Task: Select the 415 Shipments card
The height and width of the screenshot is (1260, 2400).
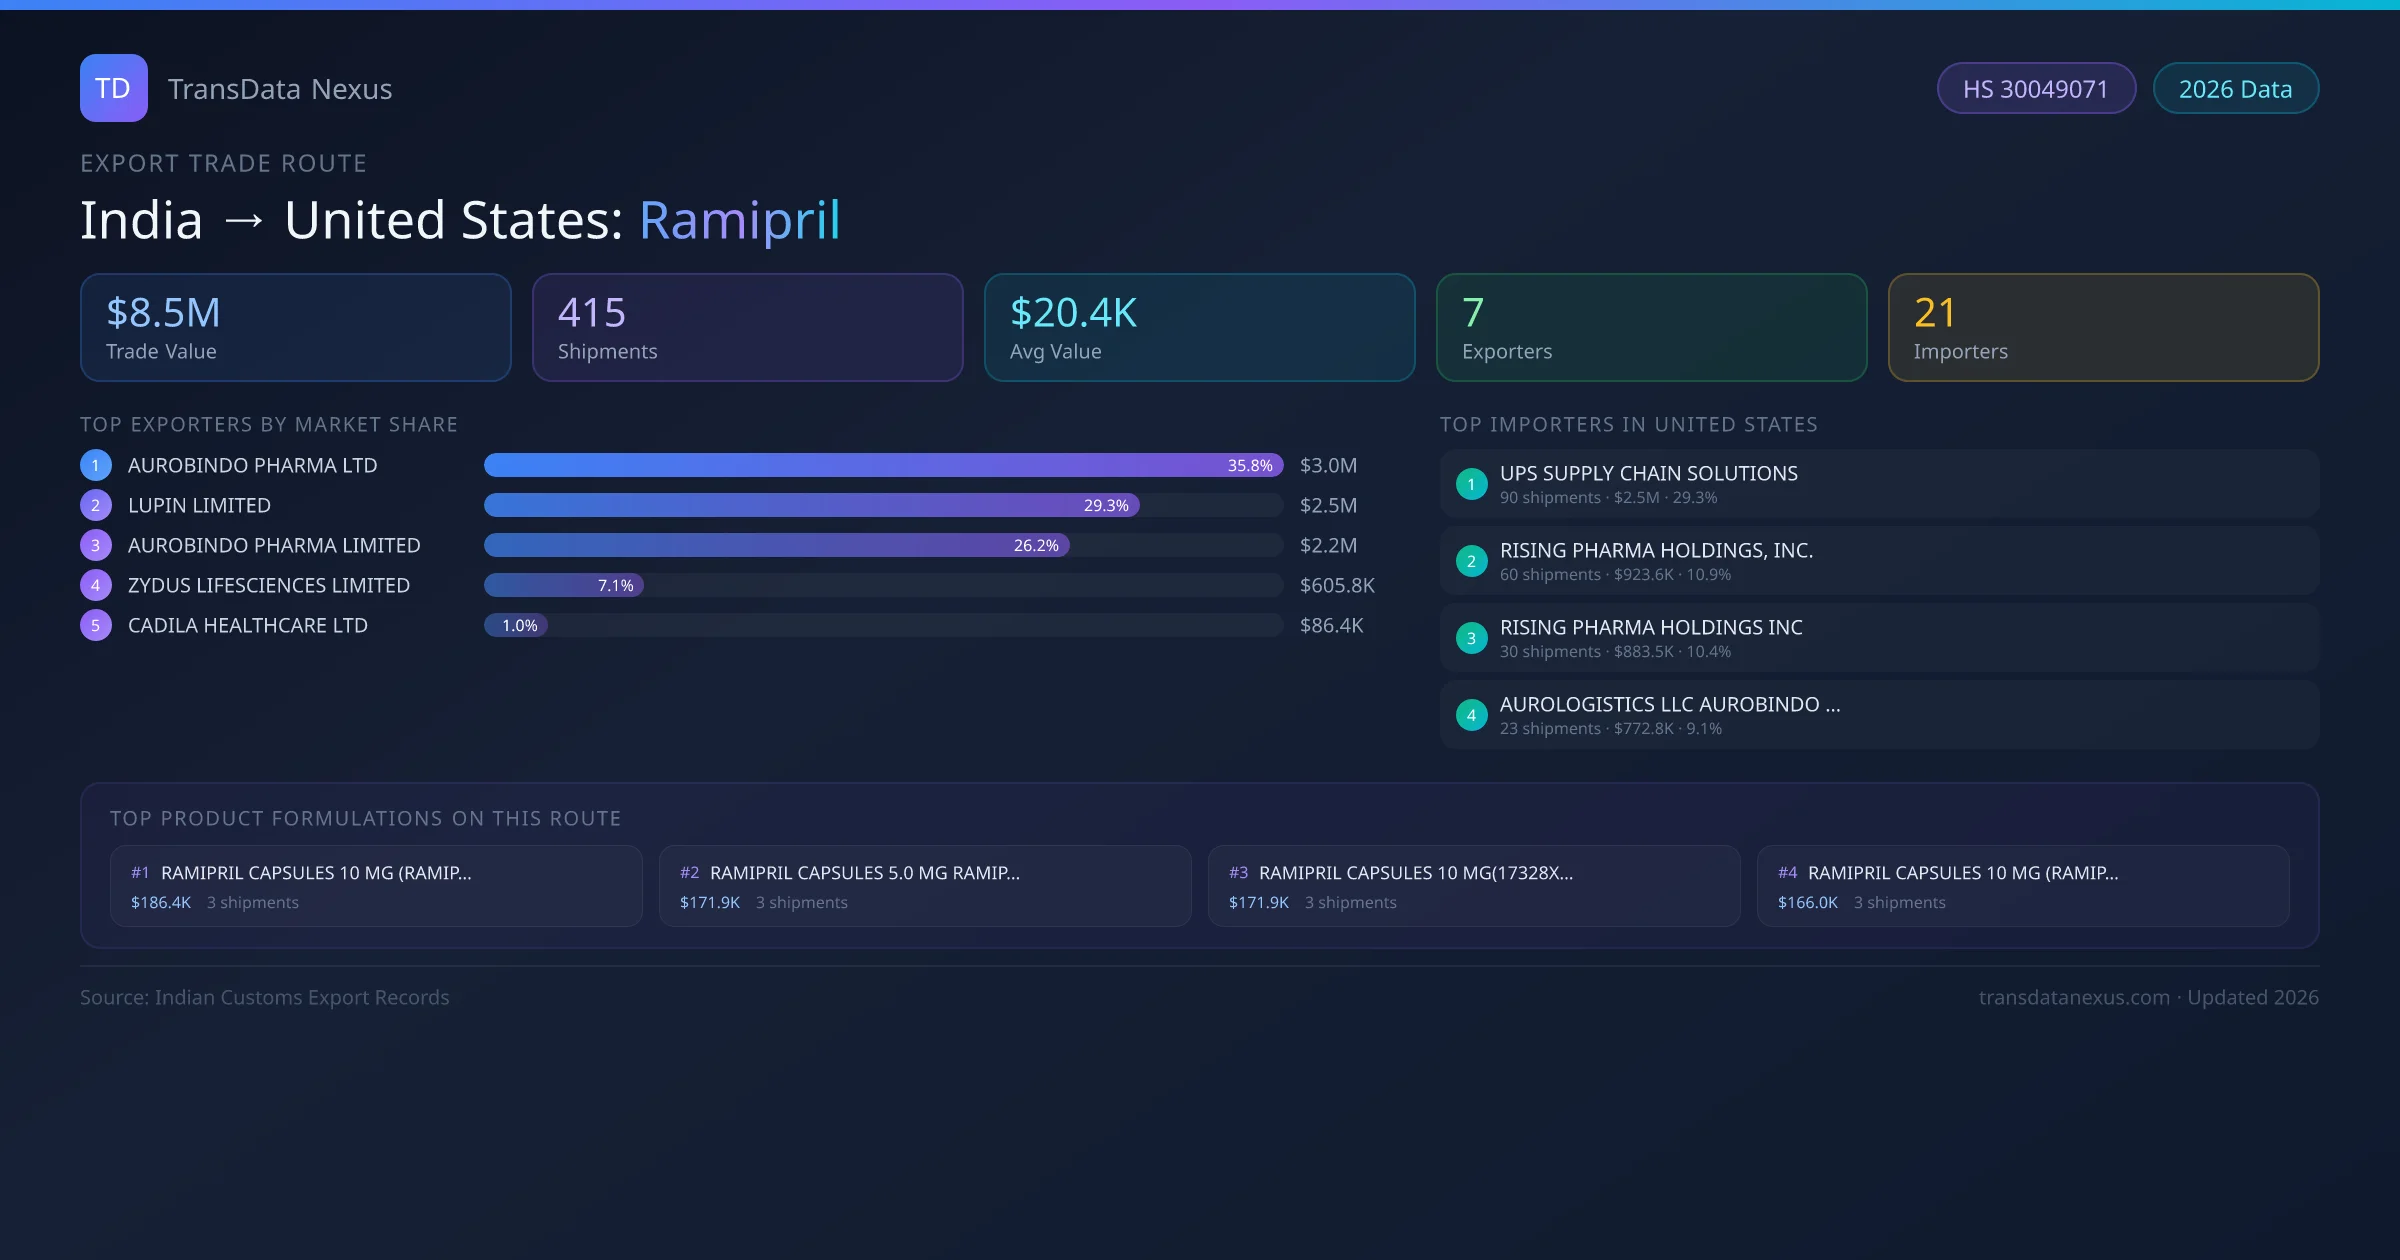Action: point(747,327)
